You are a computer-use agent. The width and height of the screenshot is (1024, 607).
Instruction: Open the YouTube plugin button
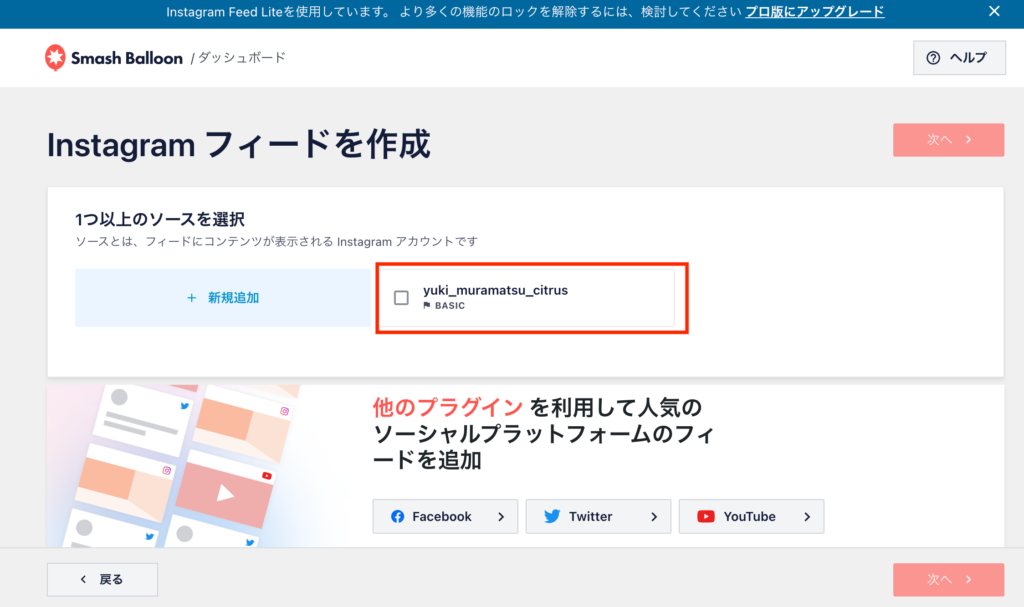click(752, 517)
